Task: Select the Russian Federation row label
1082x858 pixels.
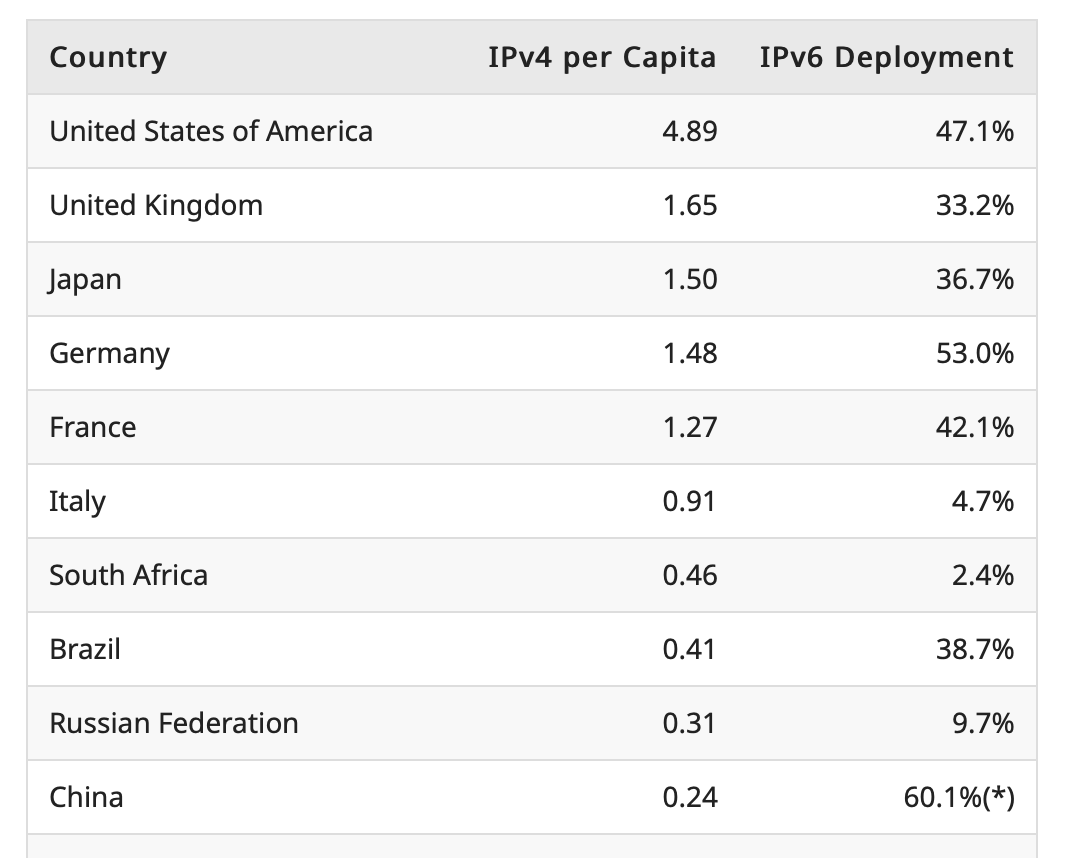Action: (x=174, y=723)
